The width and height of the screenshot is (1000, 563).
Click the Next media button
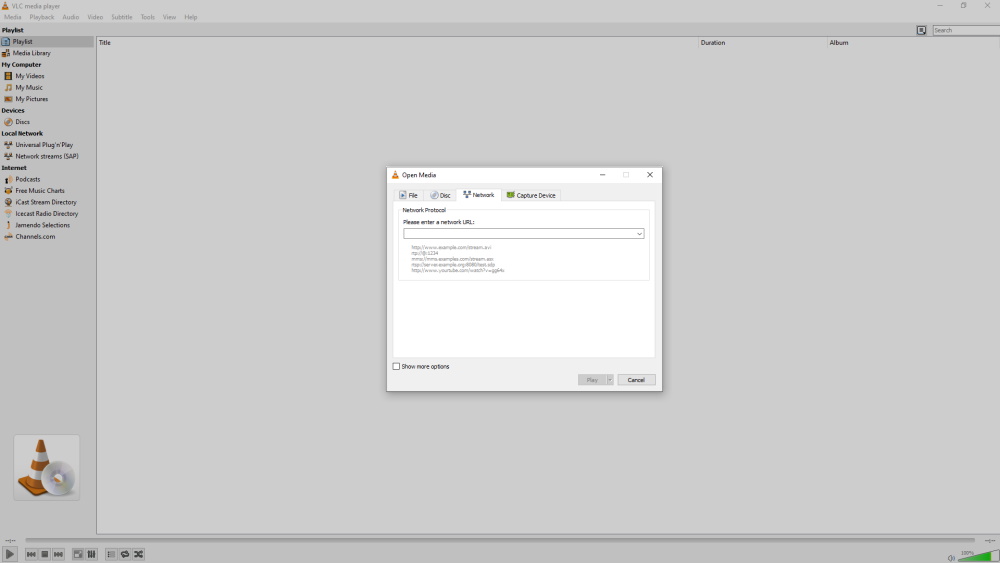pos(58,554)
